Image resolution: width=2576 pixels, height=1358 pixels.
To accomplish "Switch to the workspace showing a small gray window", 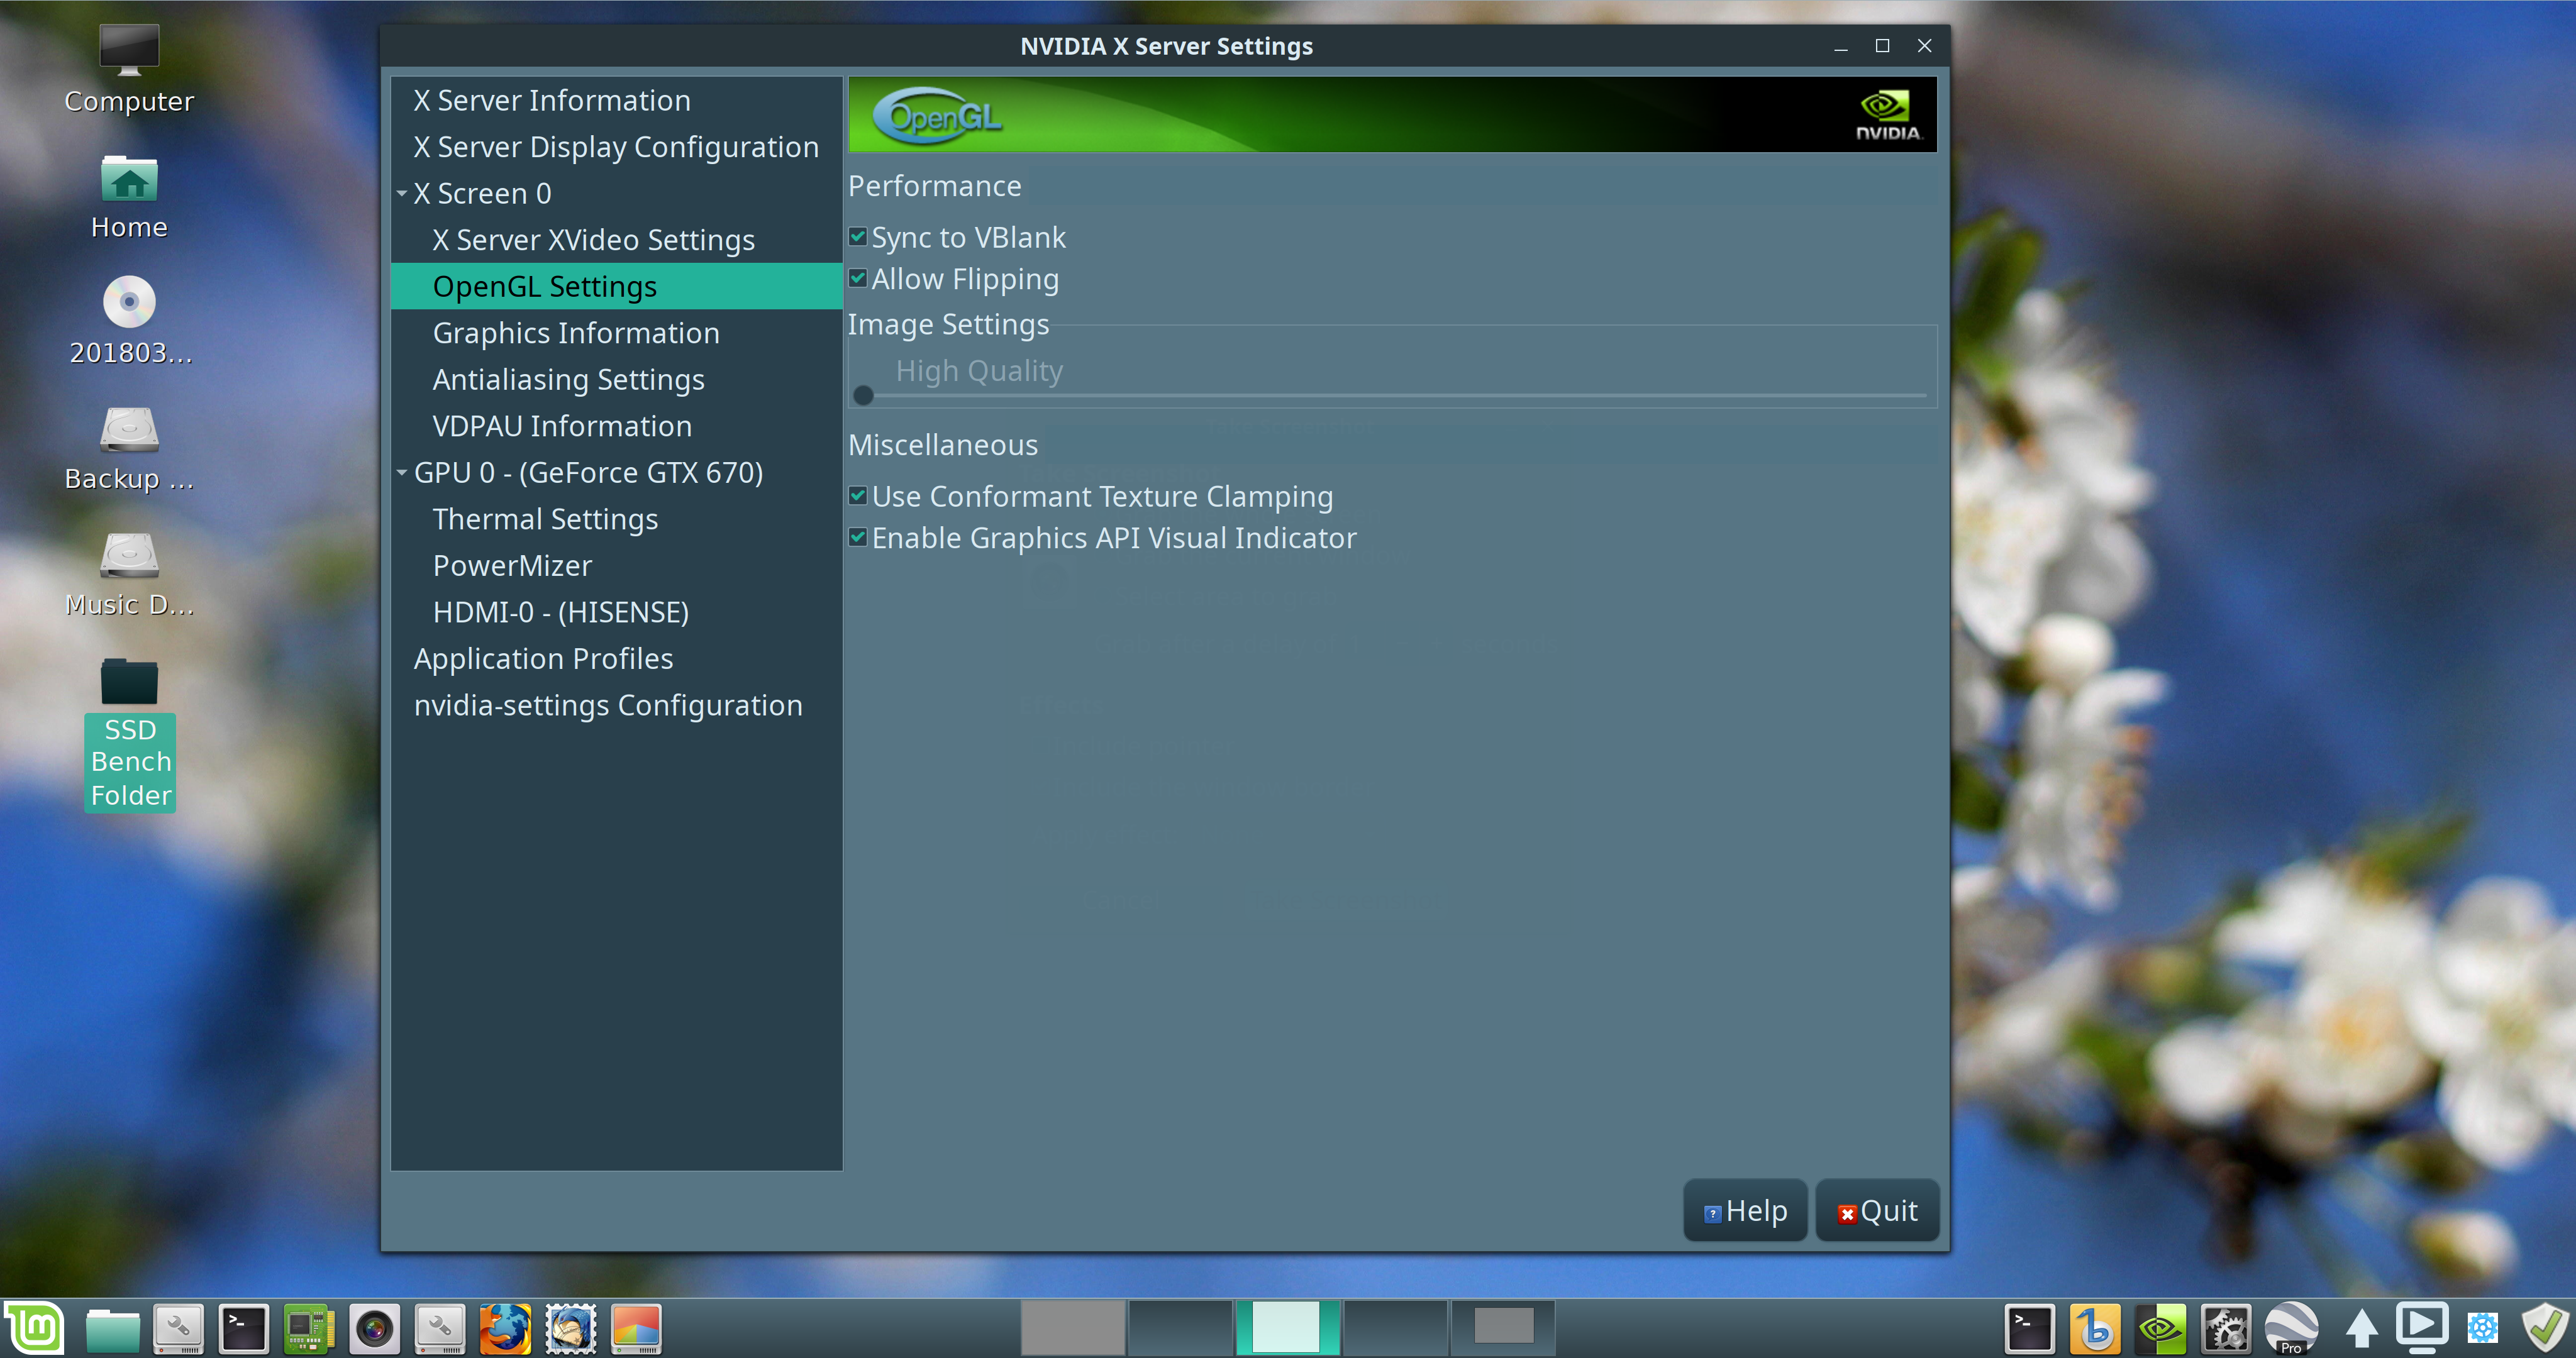I will tap(1503, 1328).
